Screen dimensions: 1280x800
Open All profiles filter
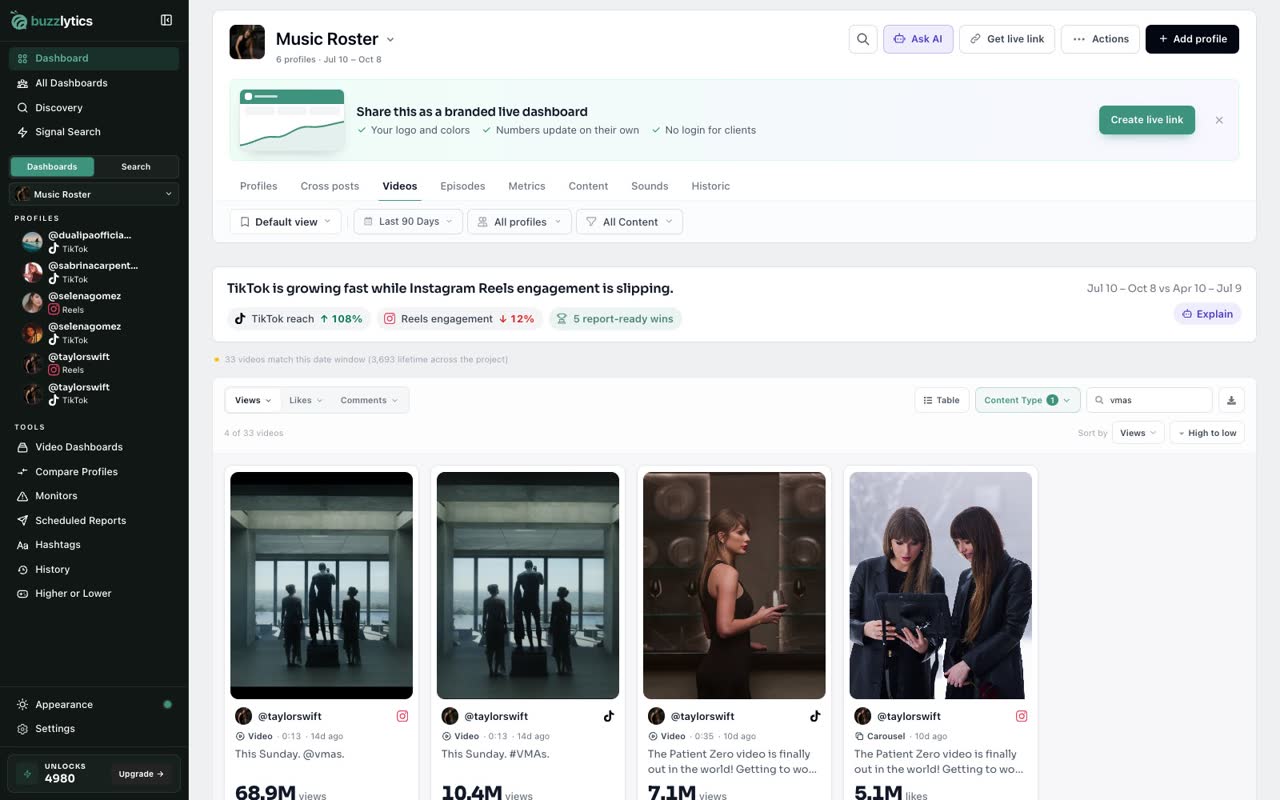[x=520, y=222]
